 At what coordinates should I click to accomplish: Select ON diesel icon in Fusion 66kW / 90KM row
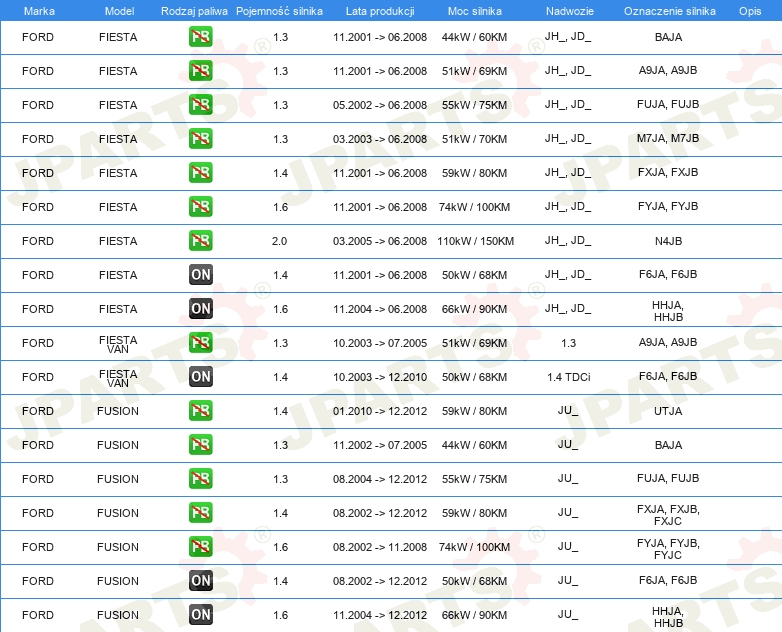coord(200,615)
